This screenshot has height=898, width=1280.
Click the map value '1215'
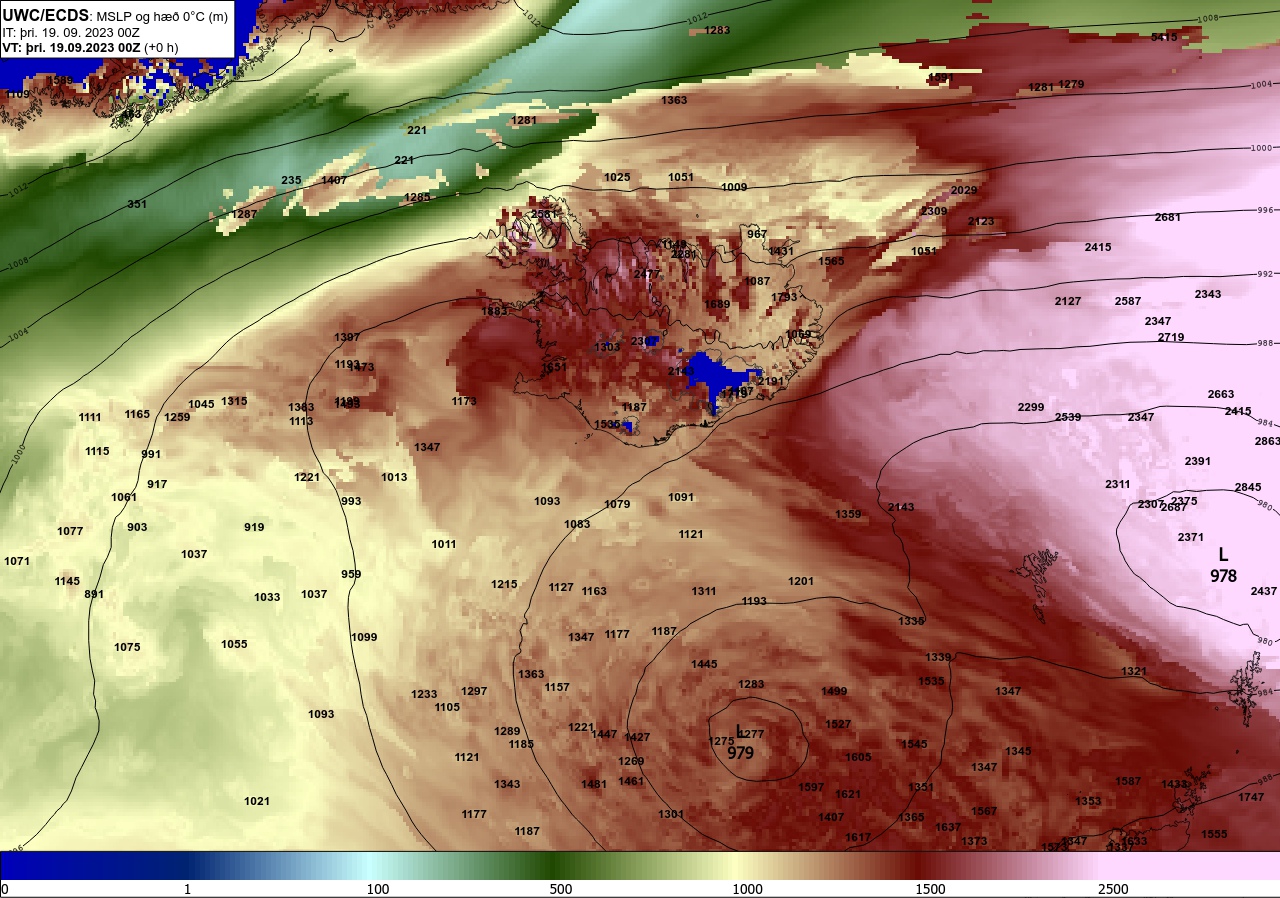click(504, 584)
